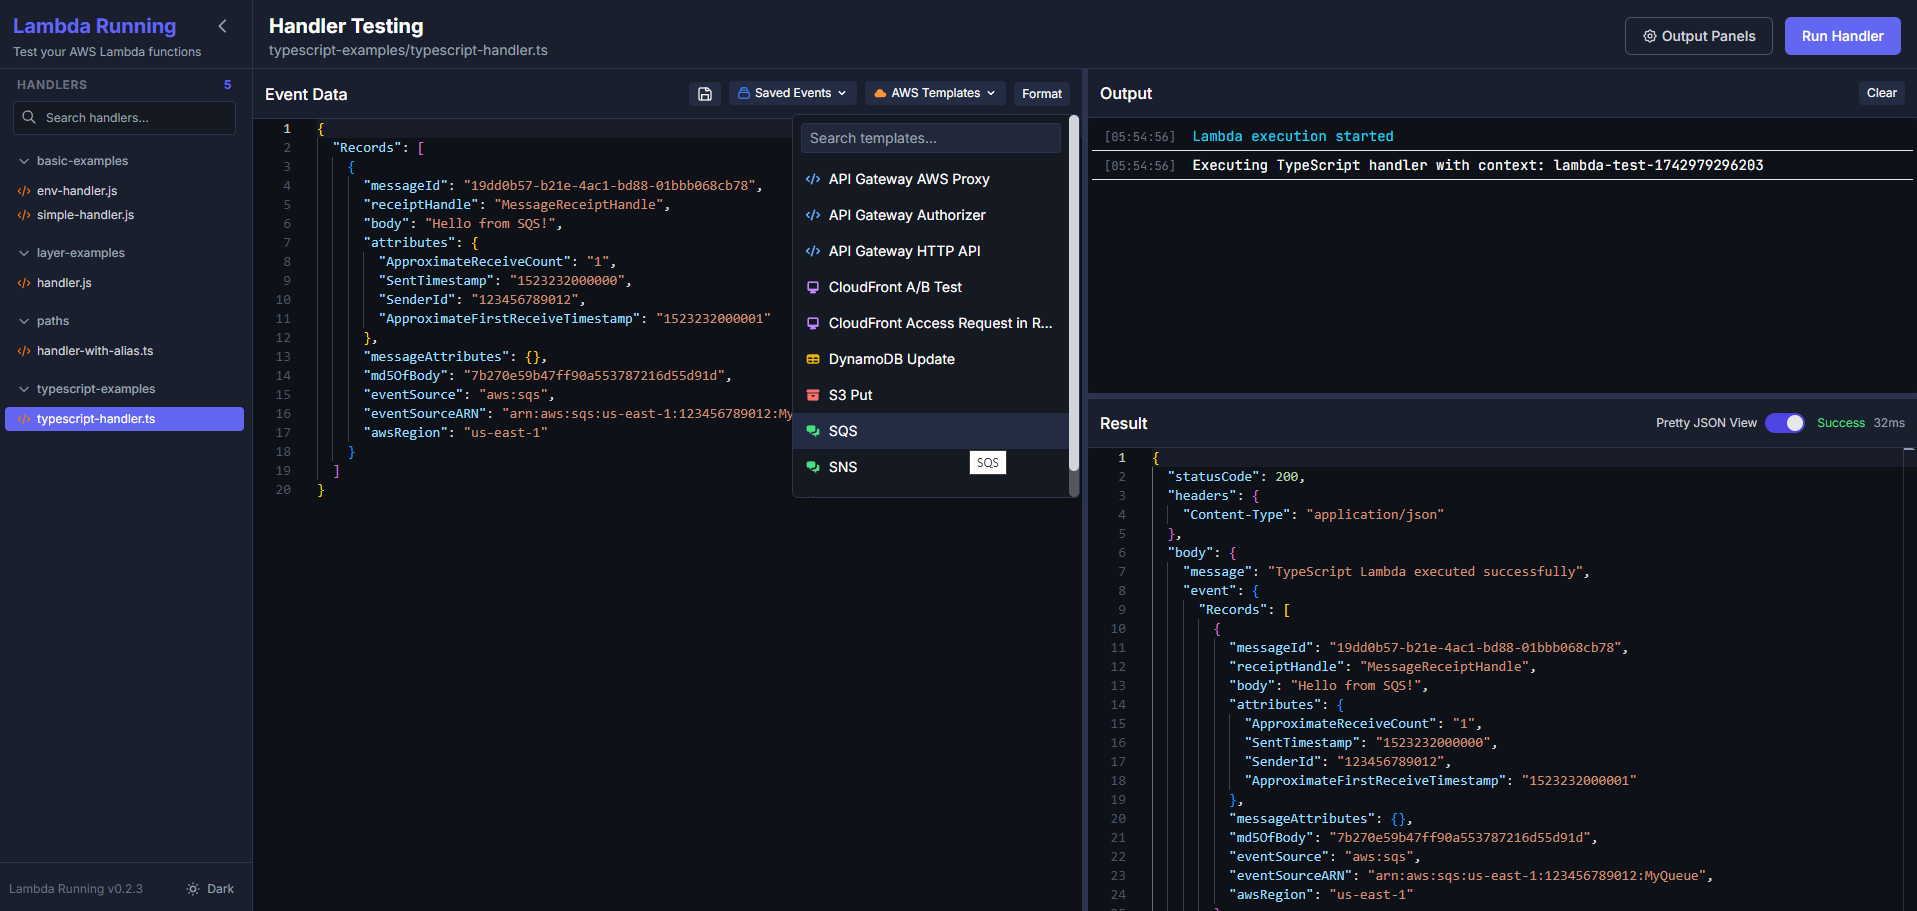Click the sun icon for theme switching

click(x=193, y=889)
